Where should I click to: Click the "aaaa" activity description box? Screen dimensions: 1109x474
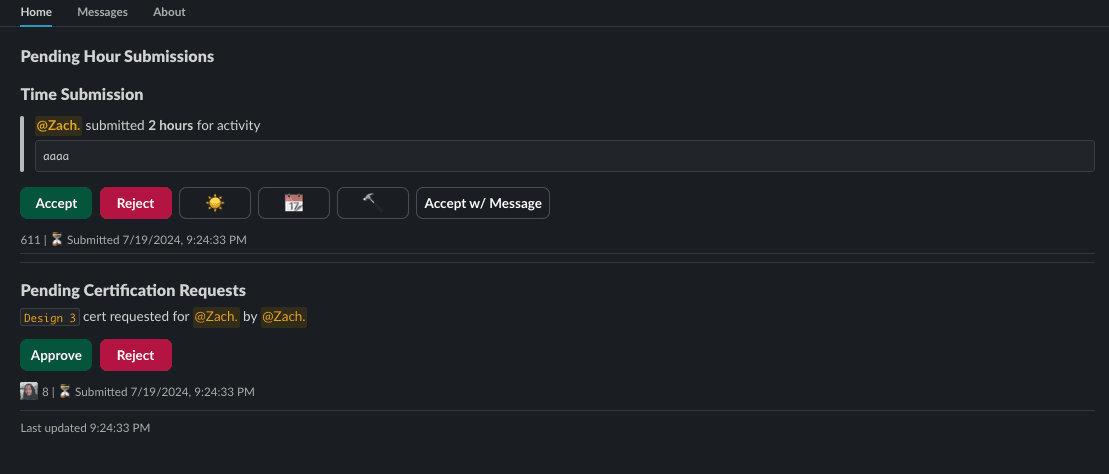(x=564, y=156)
